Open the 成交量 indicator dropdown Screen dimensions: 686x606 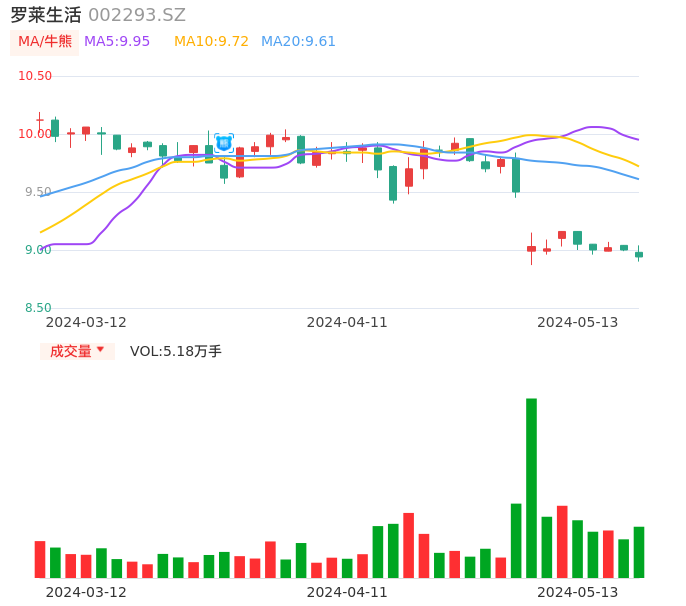(x=77, y=351)
